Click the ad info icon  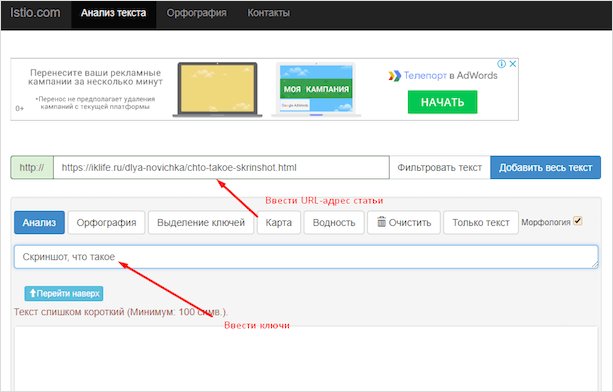(x=502, y=64)
